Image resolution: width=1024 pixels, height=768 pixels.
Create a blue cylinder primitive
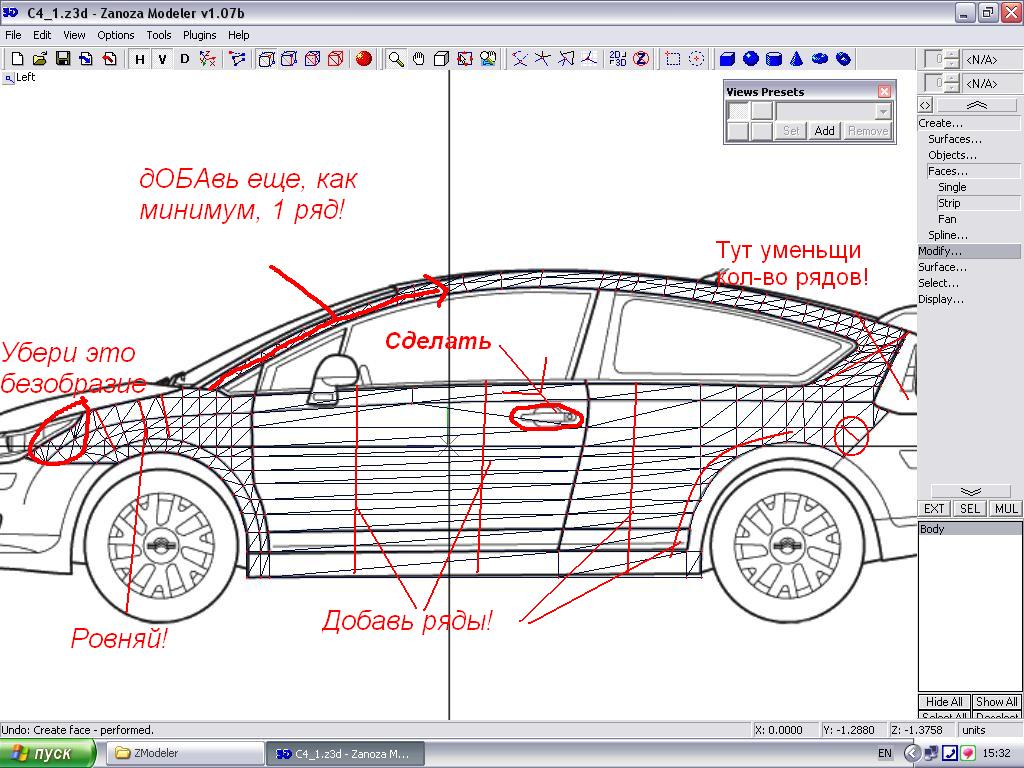click(x=774, y=59)
